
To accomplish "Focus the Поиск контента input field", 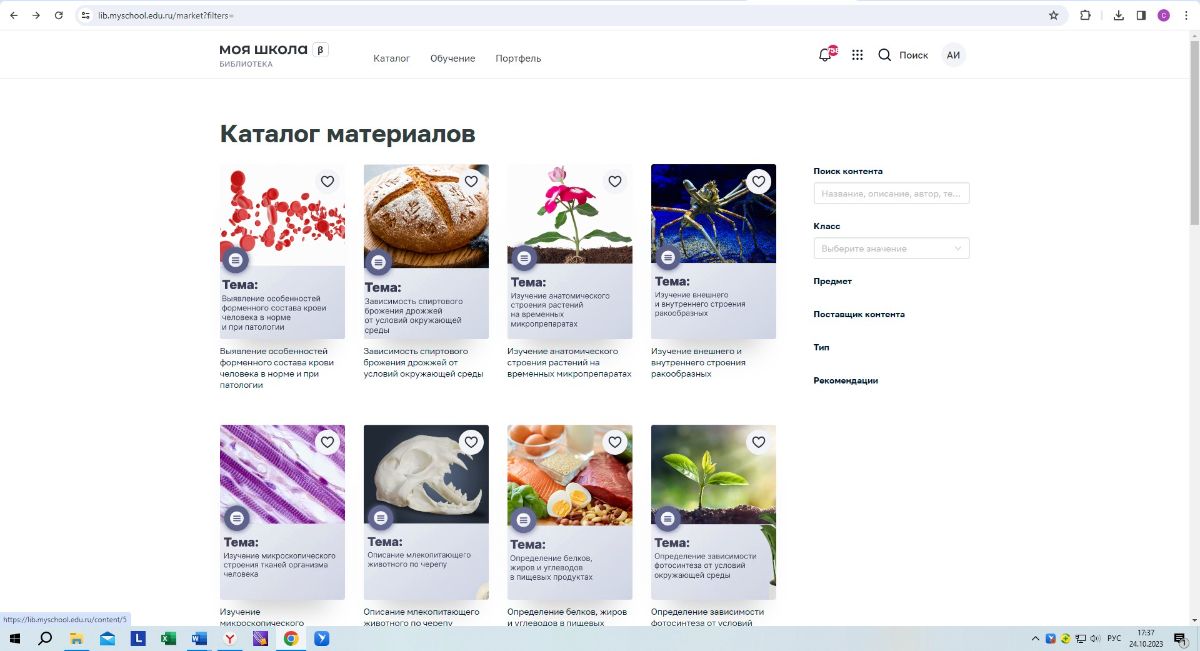I will [891, 193].
